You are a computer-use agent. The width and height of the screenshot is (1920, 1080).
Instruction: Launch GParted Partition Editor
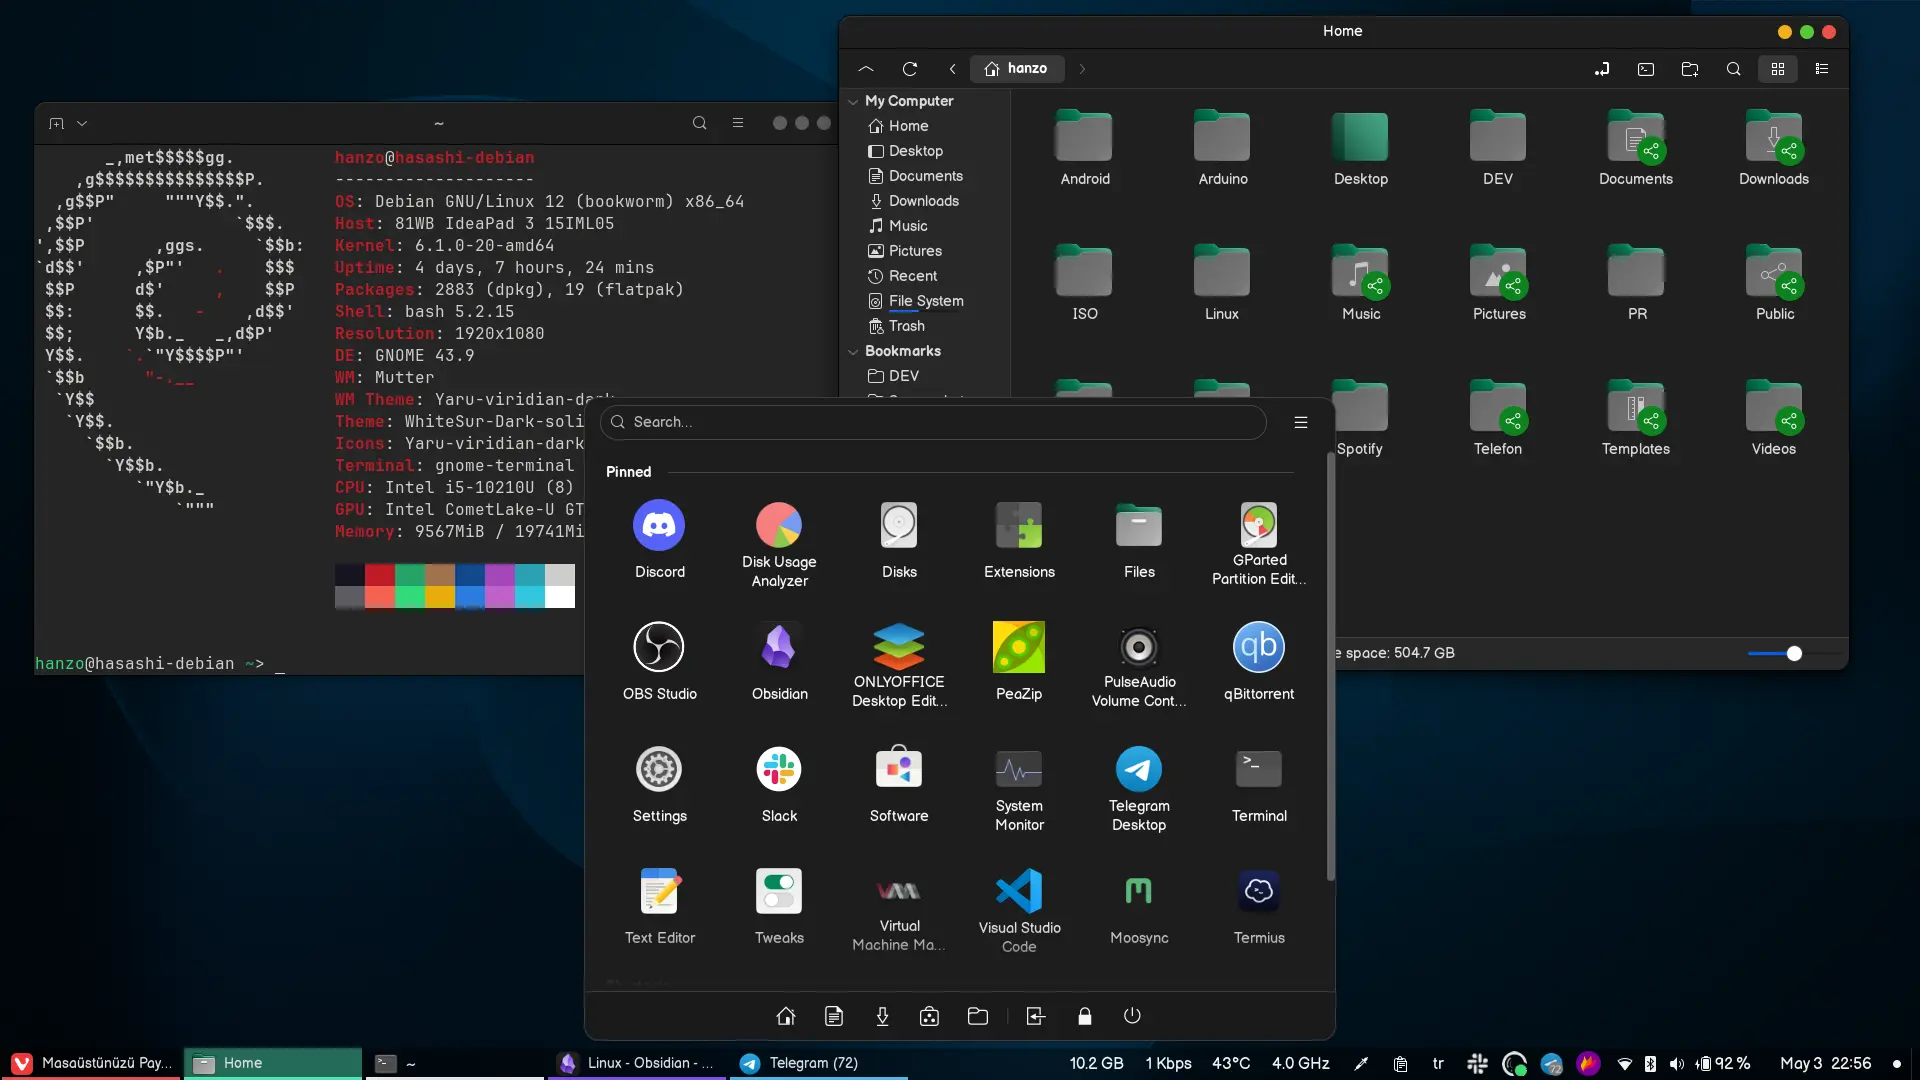(1259, 545)
